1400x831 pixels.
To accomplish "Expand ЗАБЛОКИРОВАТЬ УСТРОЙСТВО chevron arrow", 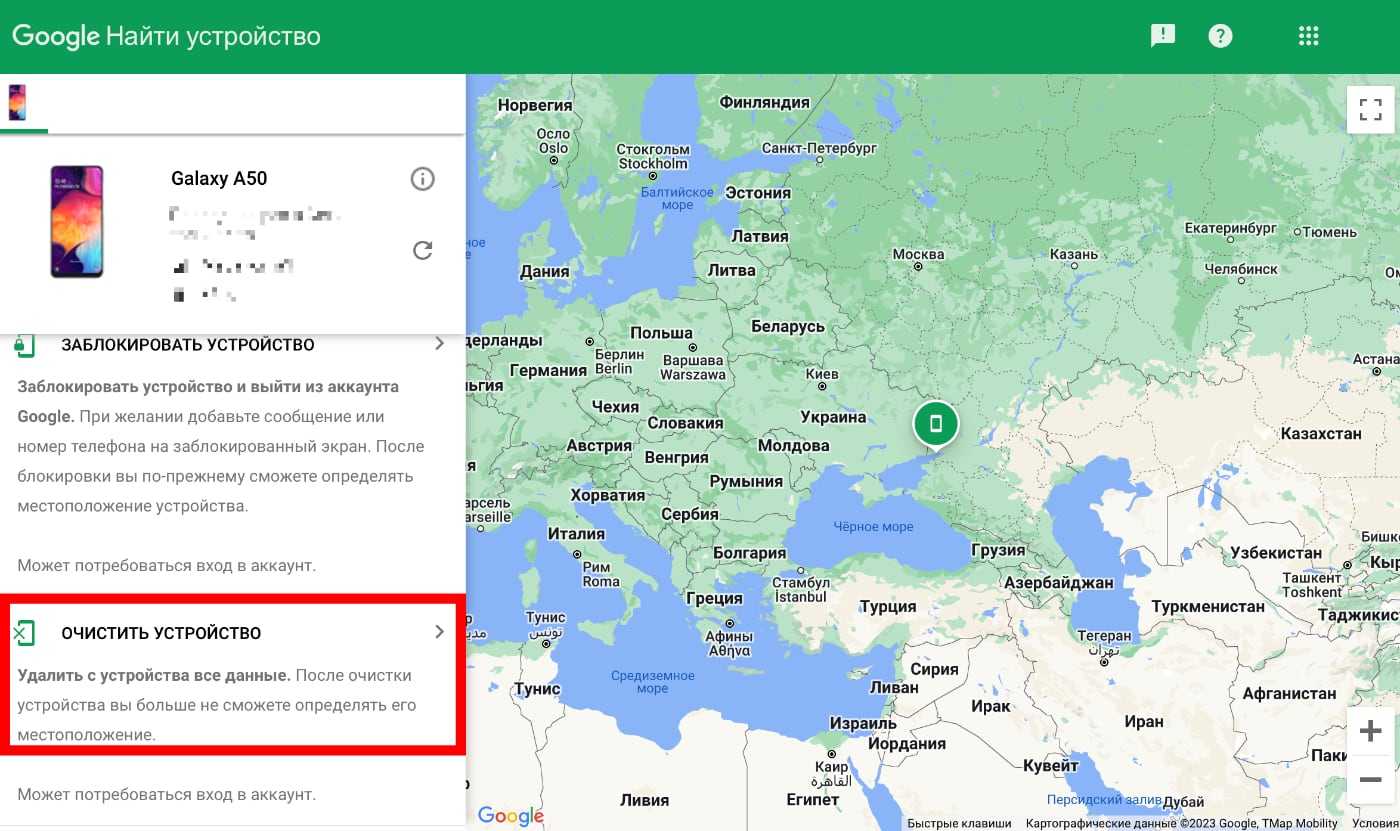I will coord(439,344).
